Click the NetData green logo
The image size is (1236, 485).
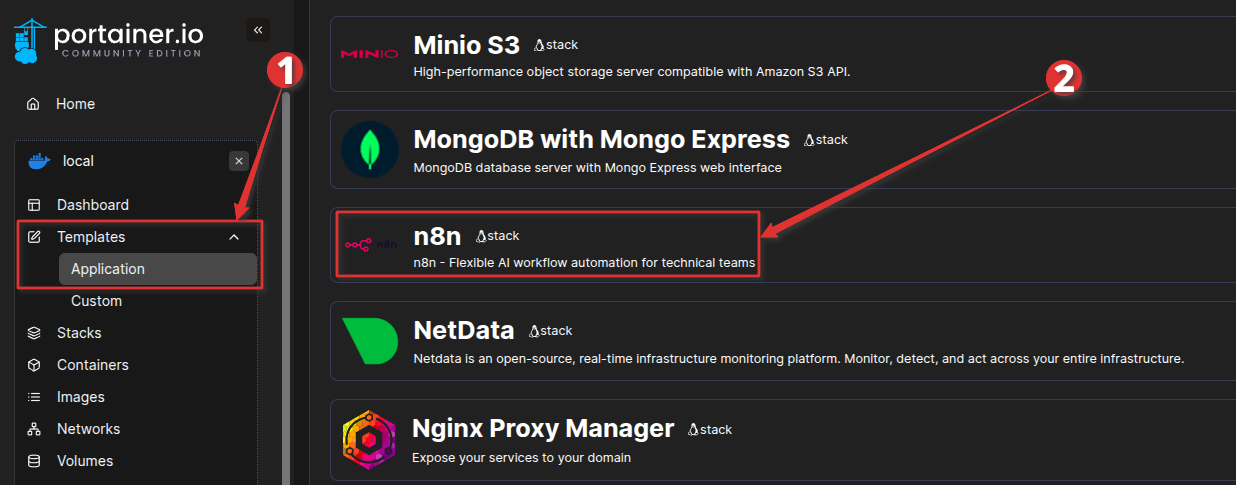click(x=369, y=340)
